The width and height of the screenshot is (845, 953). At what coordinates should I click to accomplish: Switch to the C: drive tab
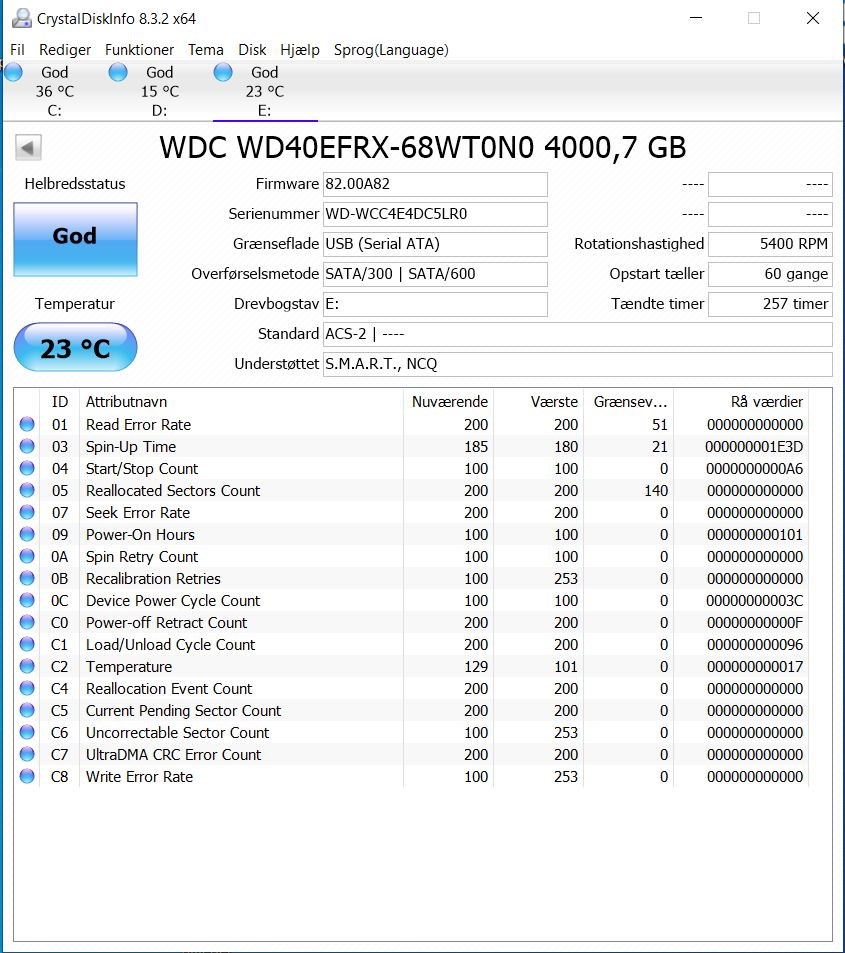tap(55, 91)
